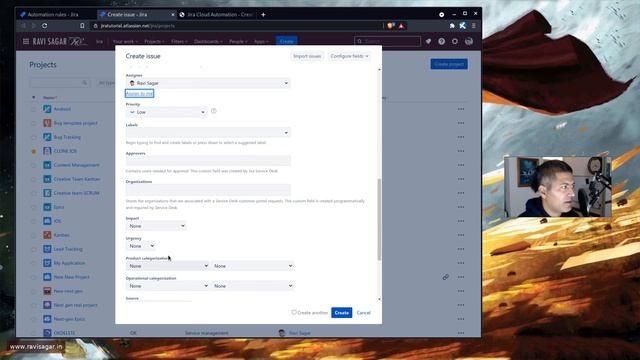Toggle the star for Bug template project
The width and height of the screenshot is (640, 360).
(x=34, y=123)
